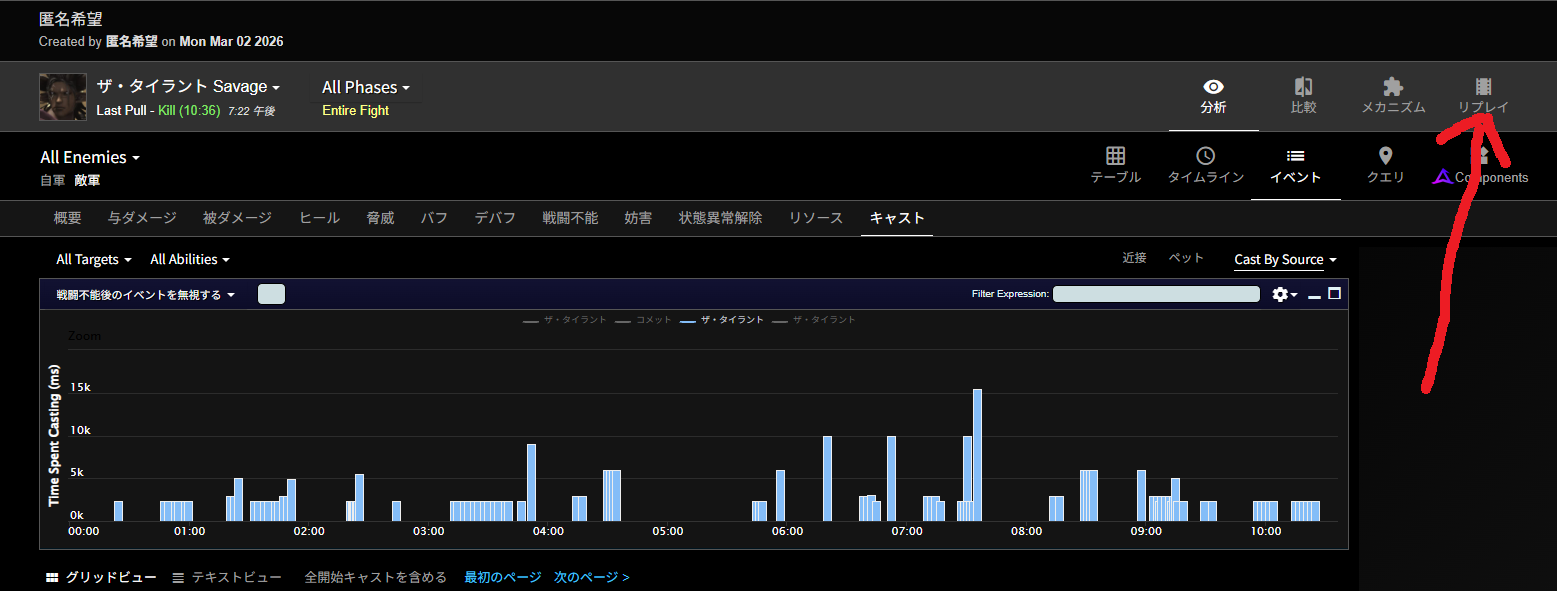Screen dimensions: 1557x591
Task: Open the リプレイ film icon view
Action: click(x=1483, y=95)
